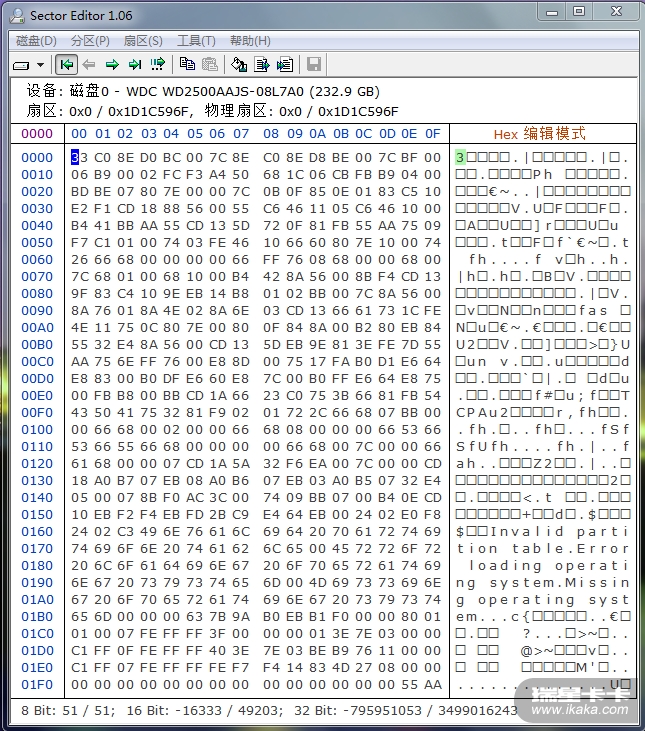Open the 帮助(H) menu

point(250,41)
